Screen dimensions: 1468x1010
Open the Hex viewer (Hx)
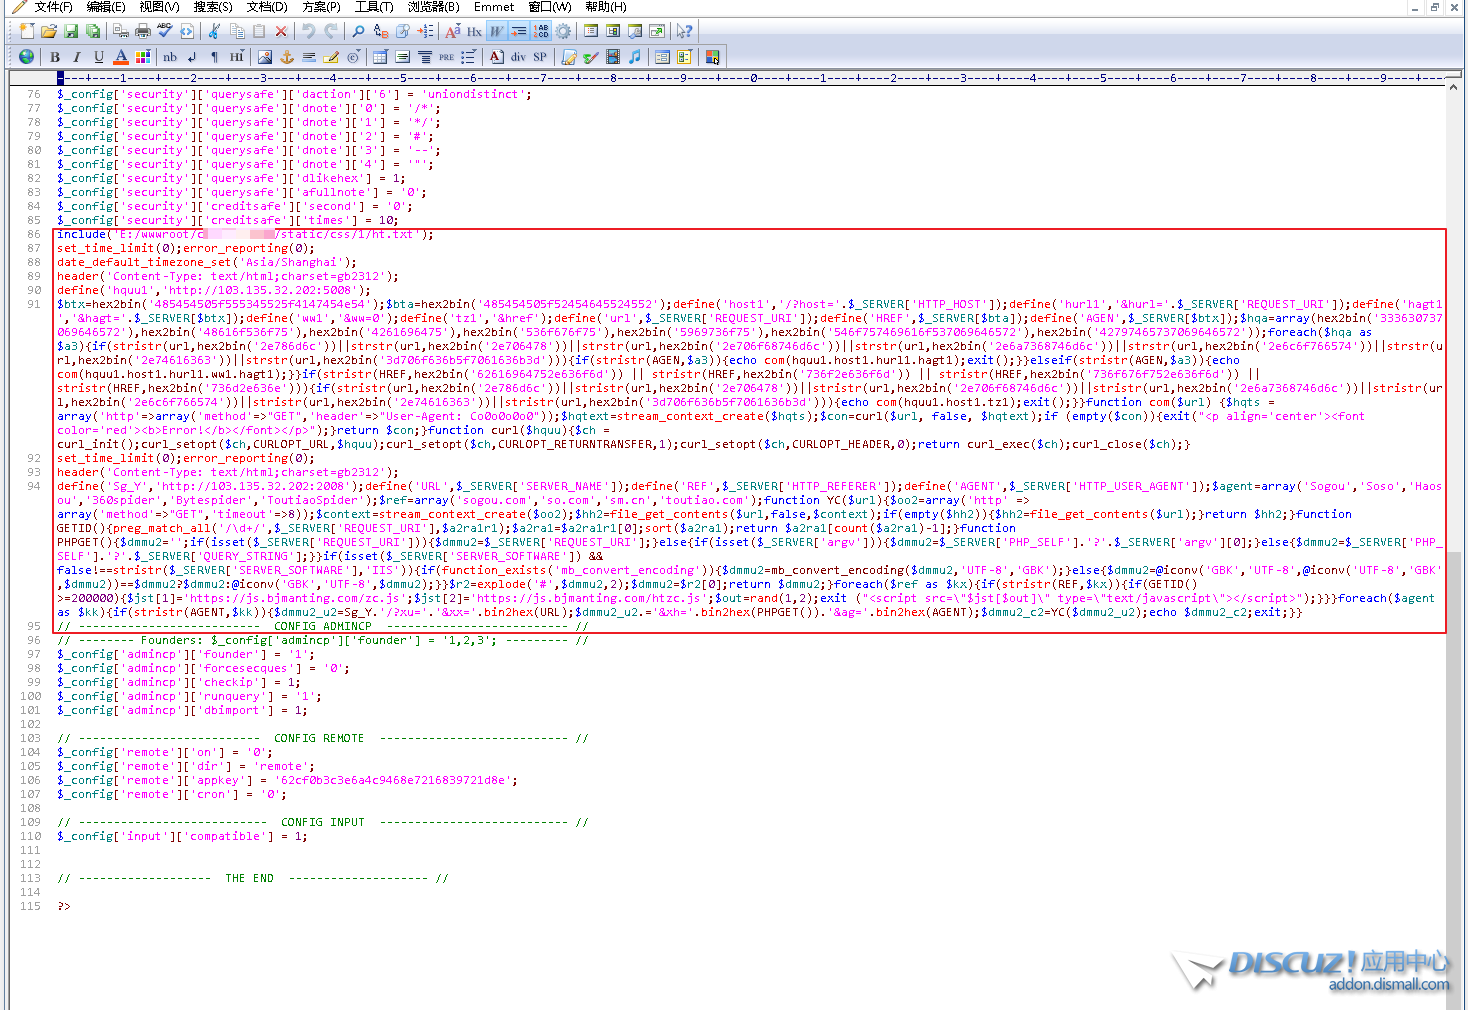coord(474,31)
